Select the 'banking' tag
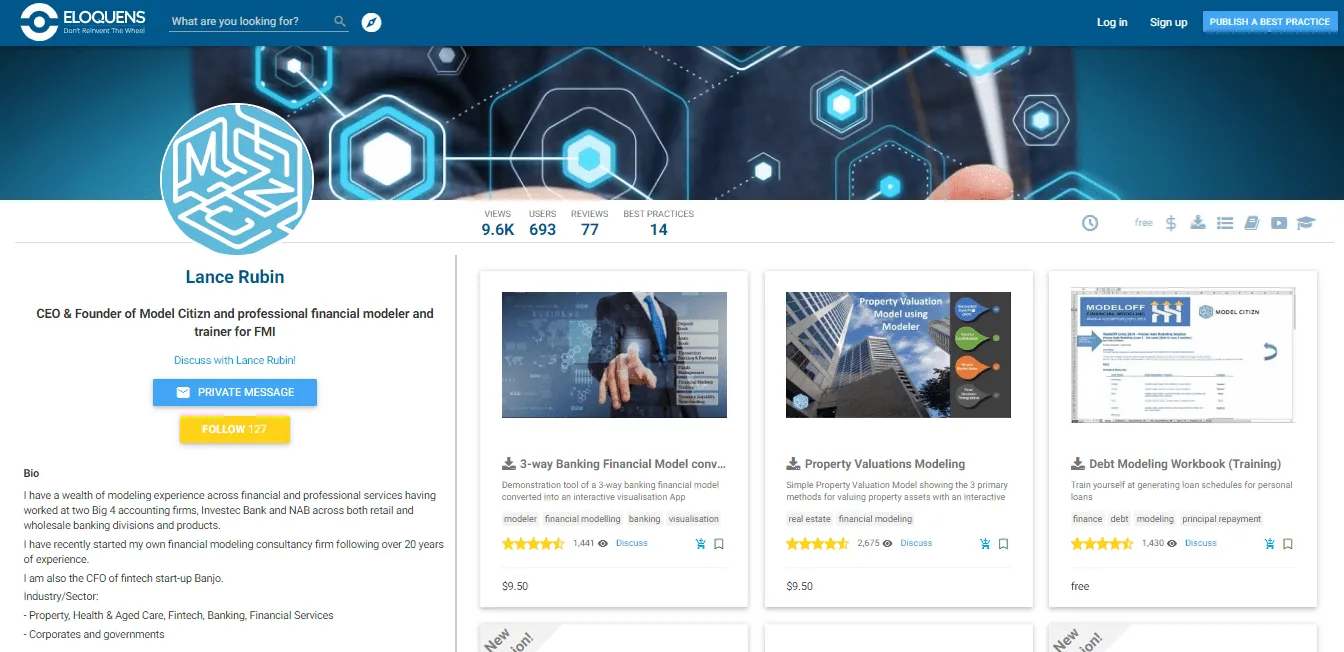 coord(645,519)
